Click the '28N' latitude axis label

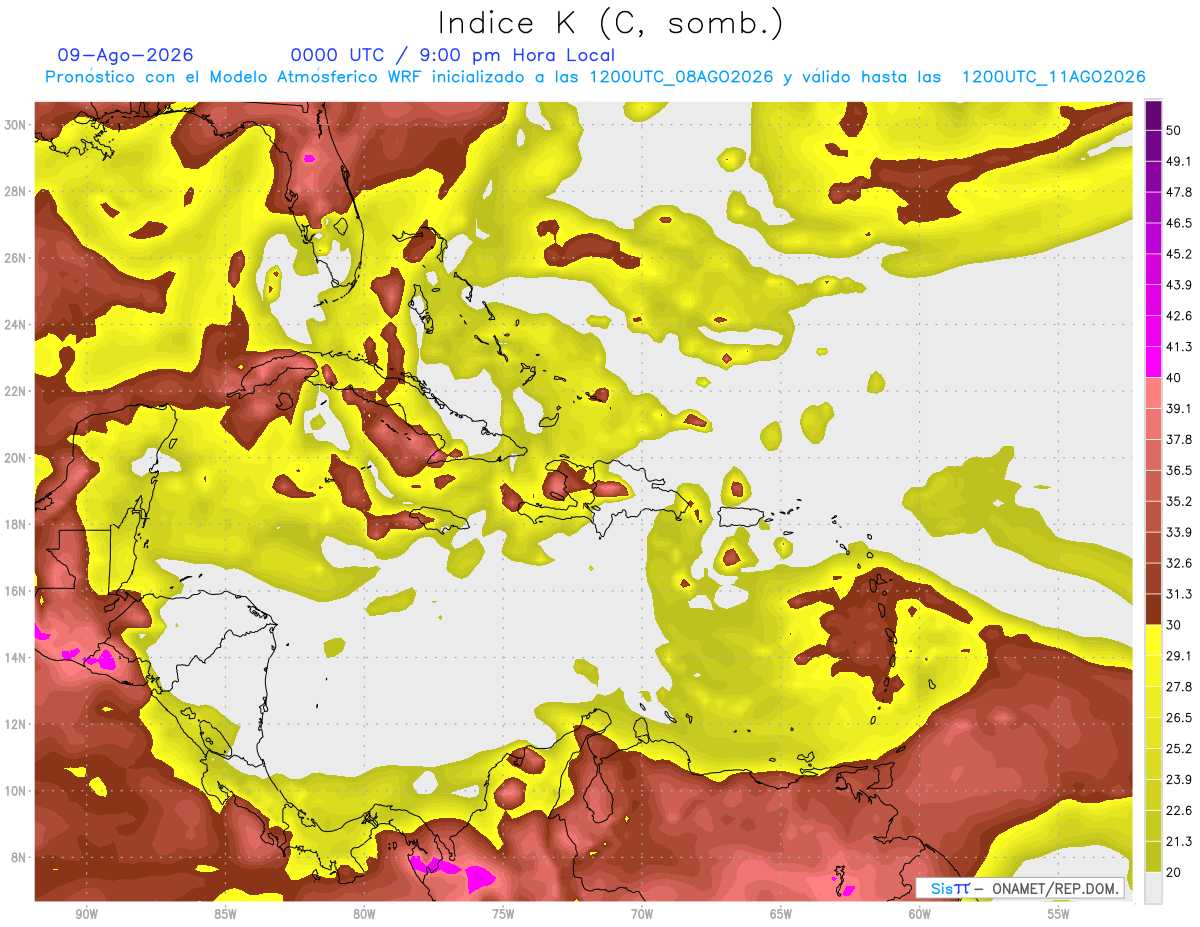click(15, 191)
